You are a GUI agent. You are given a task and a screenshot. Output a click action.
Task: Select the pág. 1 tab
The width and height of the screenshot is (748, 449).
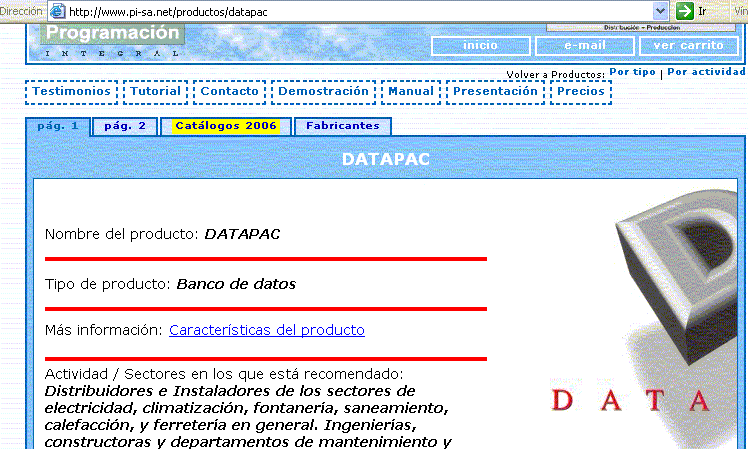click(58, 126)
